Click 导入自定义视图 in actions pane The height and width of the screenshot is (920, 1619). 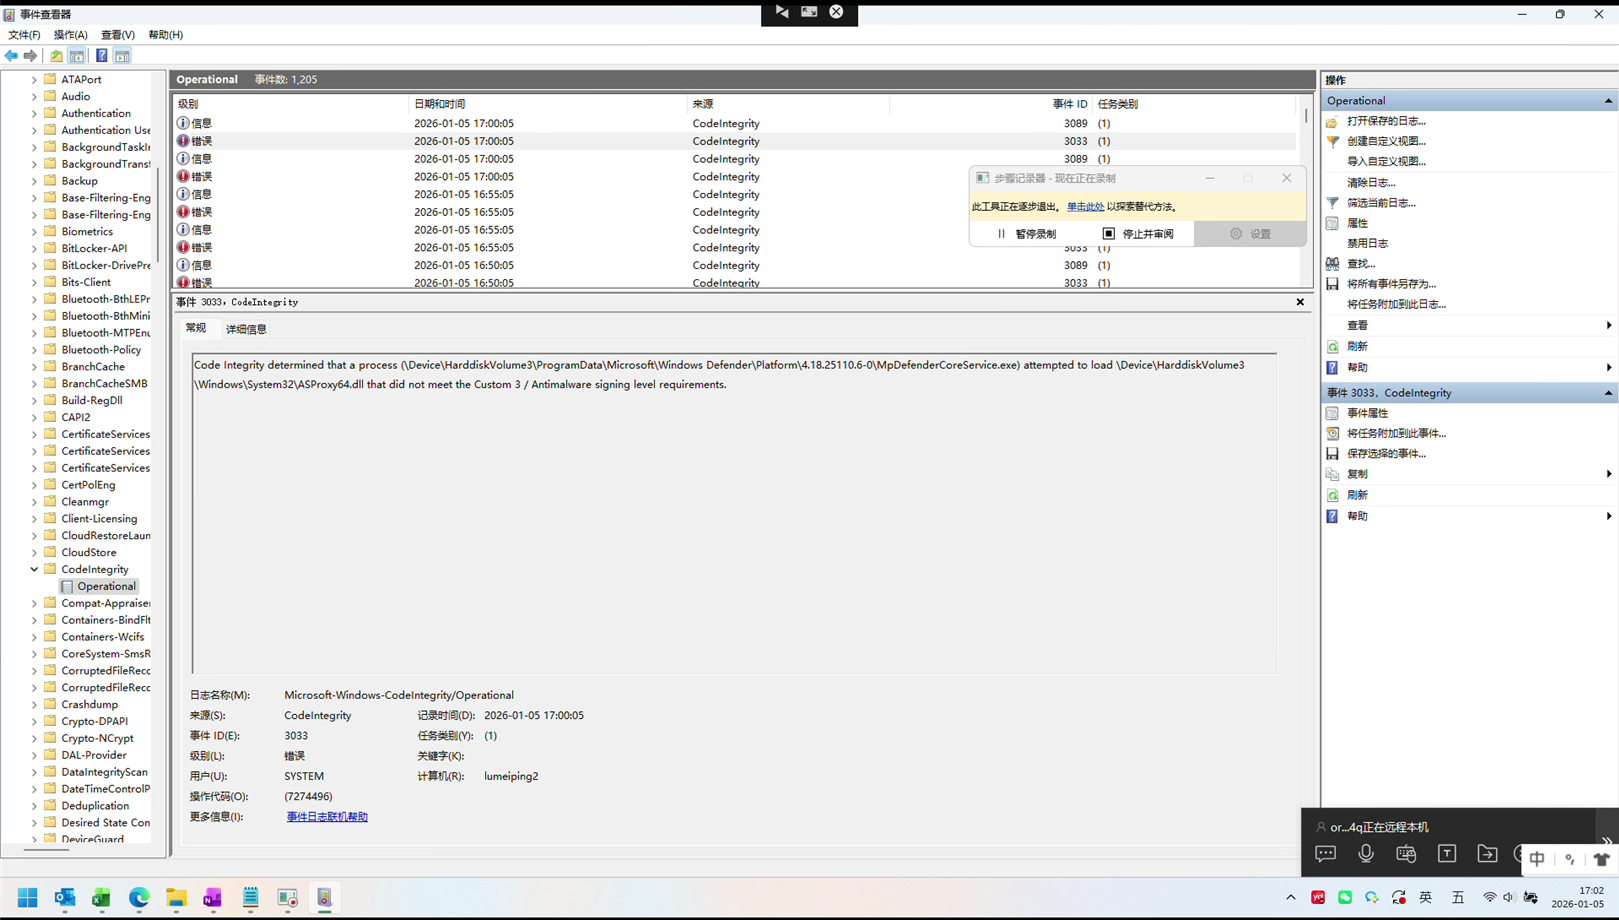(x=1386, y=161)
